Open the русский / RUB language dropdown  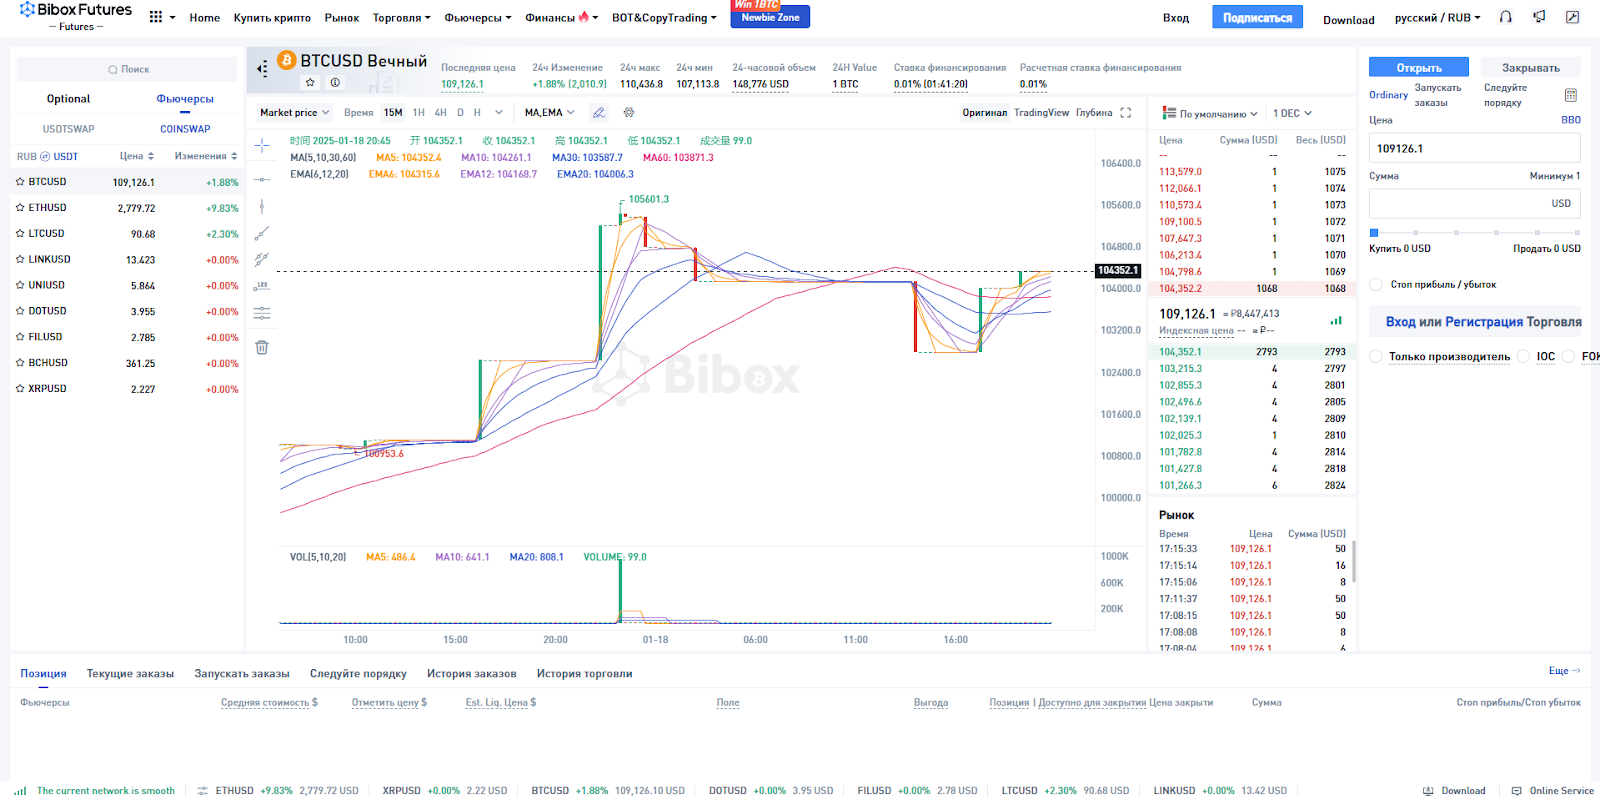click(1438, 18)
